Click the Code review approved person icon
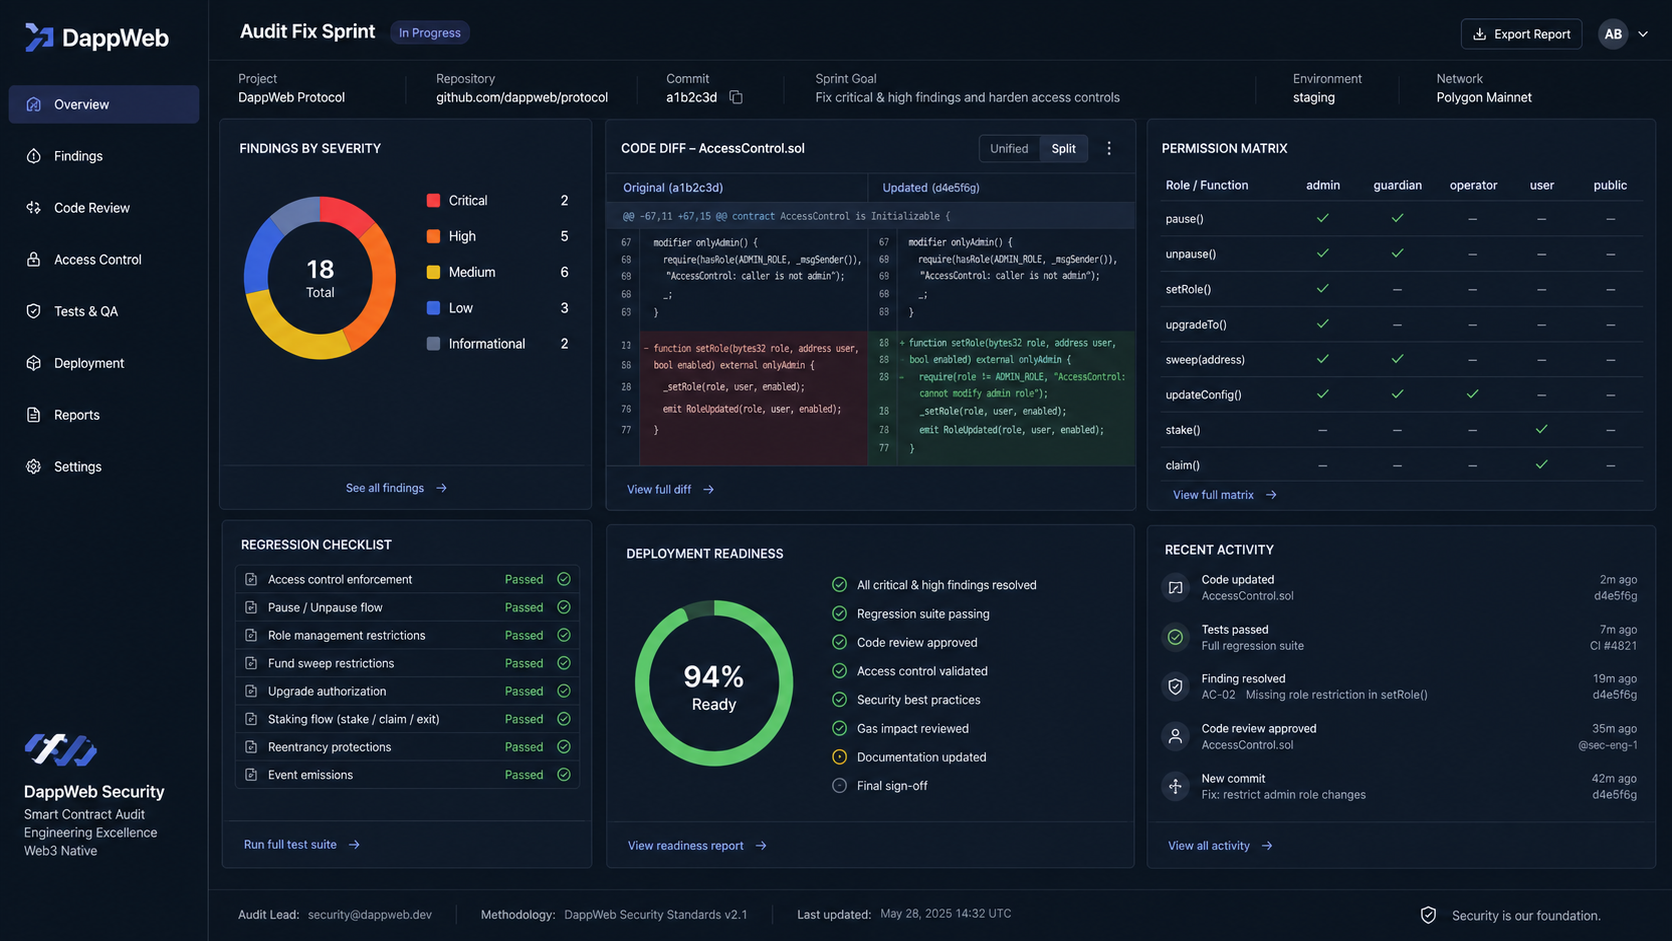 (1176, 737)
